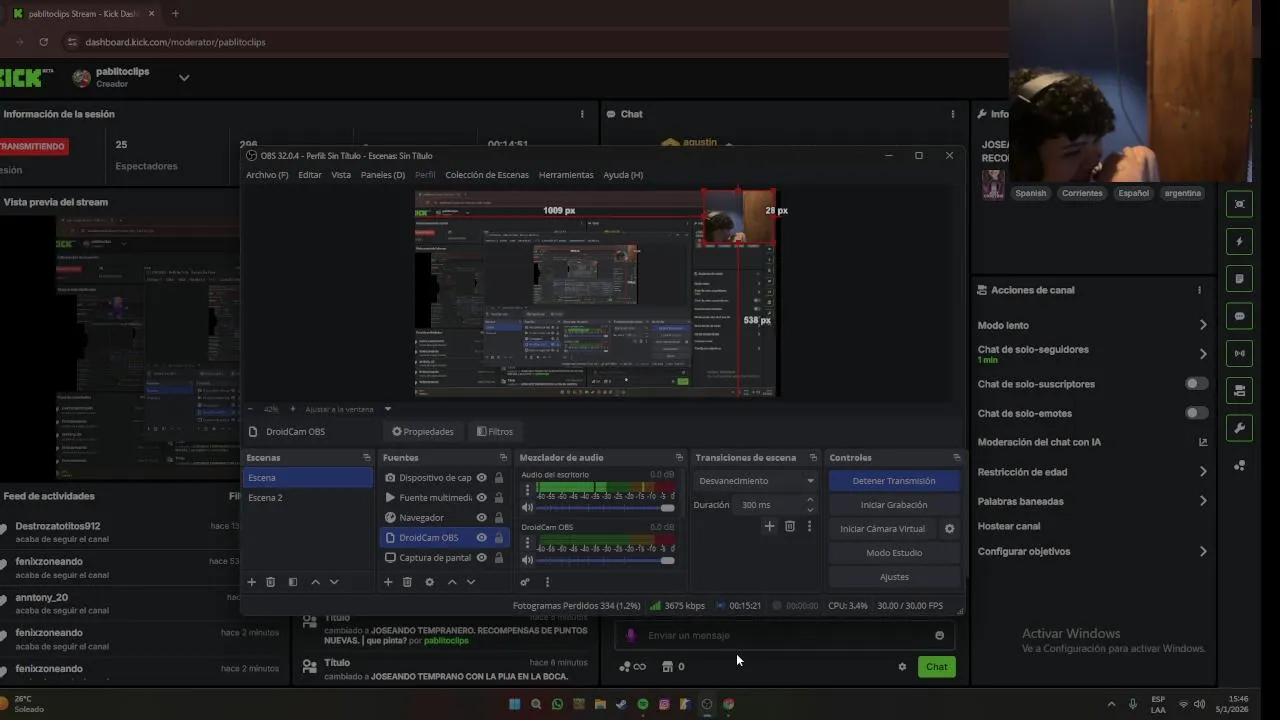1280x720 pixels.
Task: Open Ajustes in OBS controls
Action: pos(894,577)
